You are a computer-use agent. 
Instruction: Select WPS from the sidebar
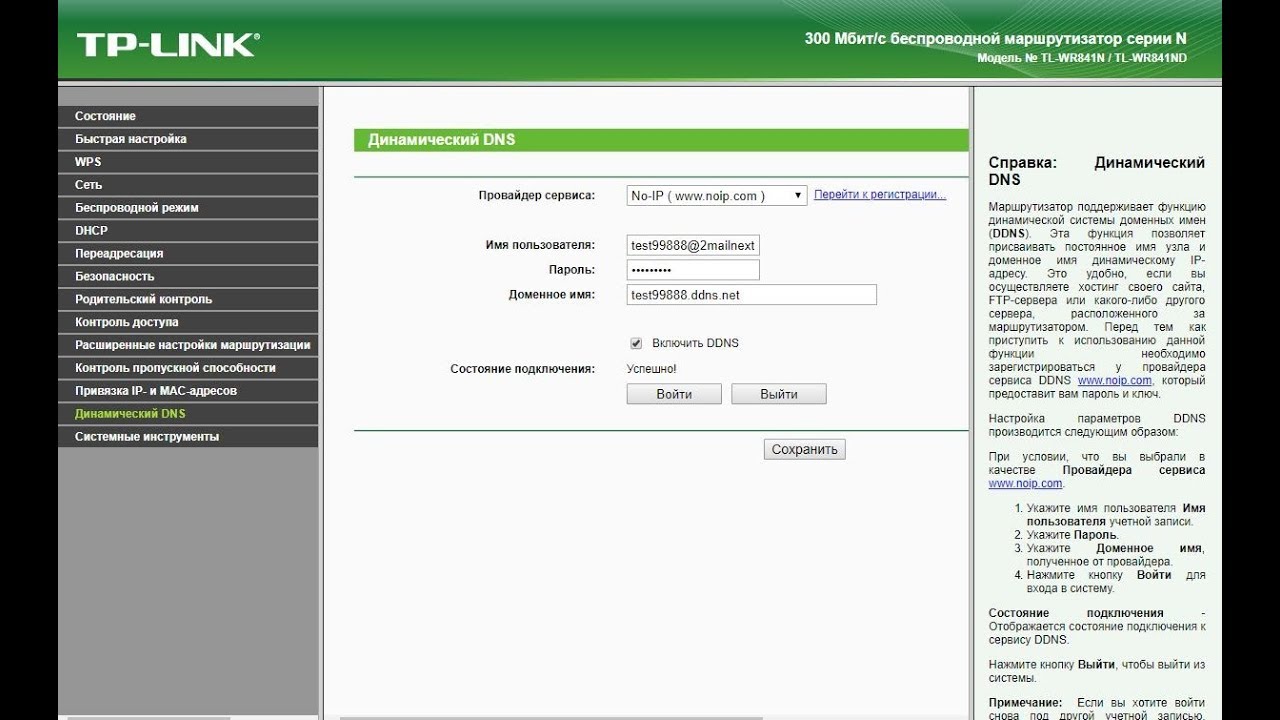[188, 162]
